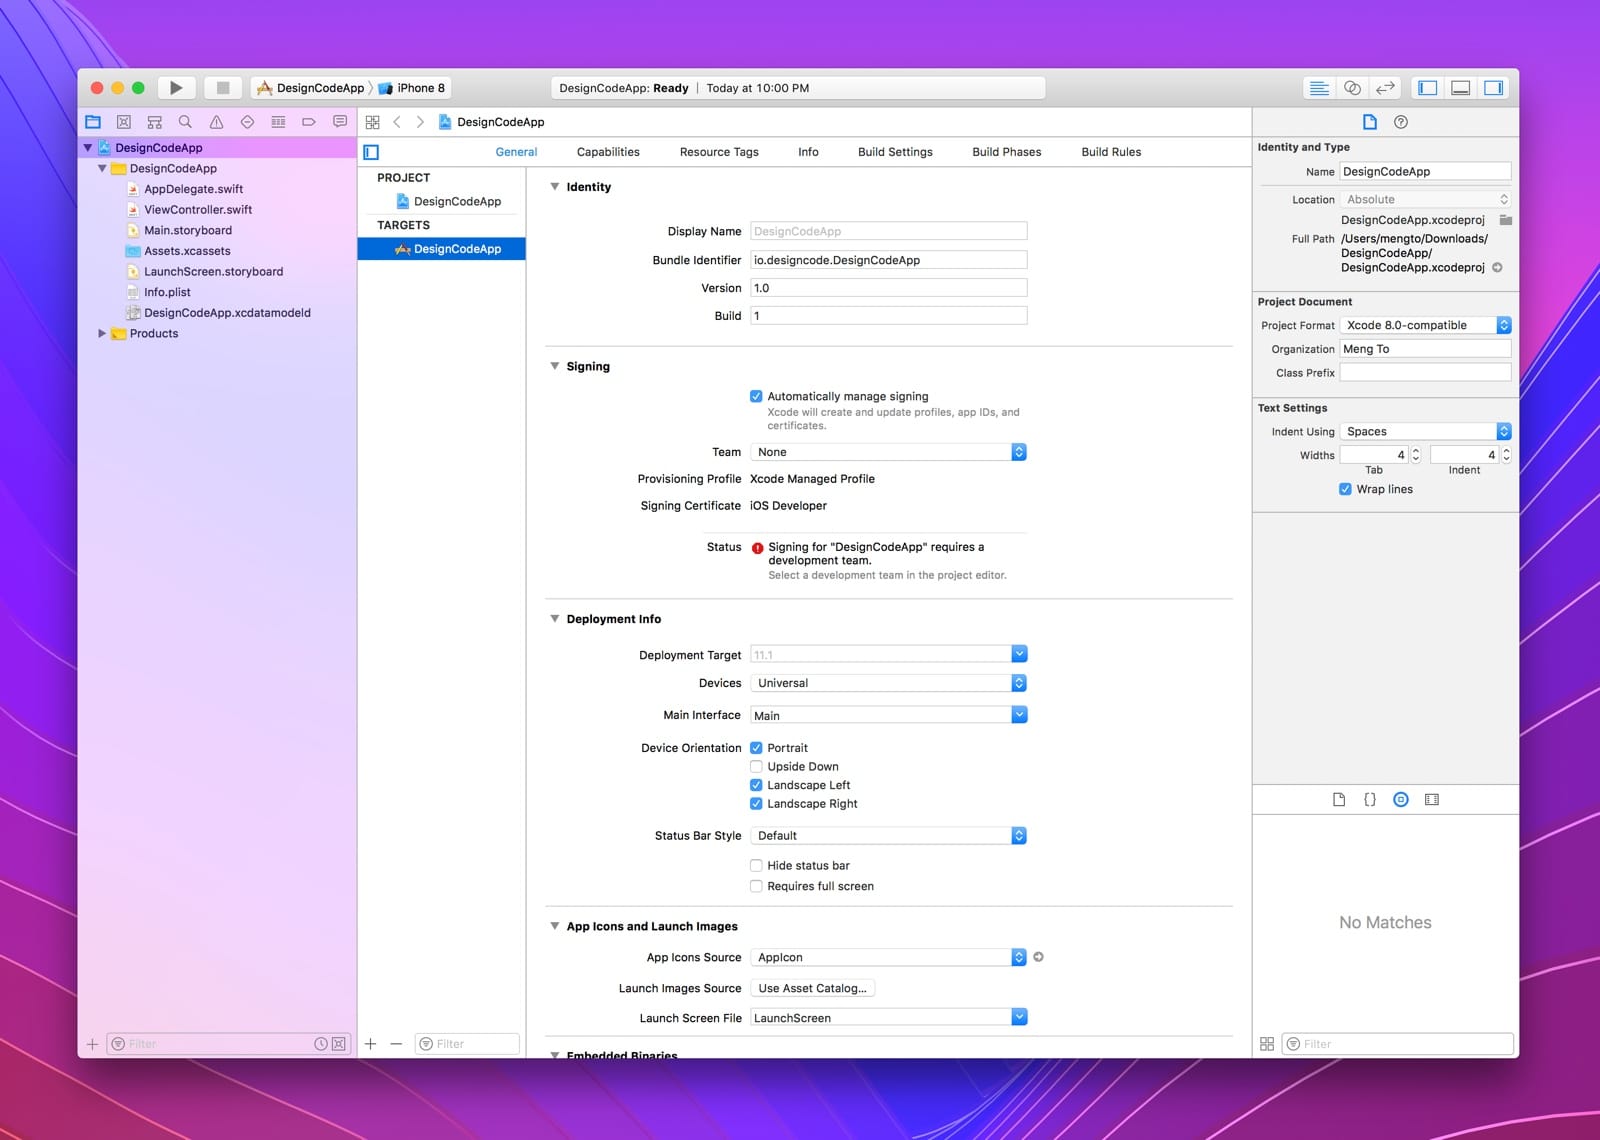Switch to the Standard editor
This screenshot has width=1600, height=1140.
pos(1319,88)
